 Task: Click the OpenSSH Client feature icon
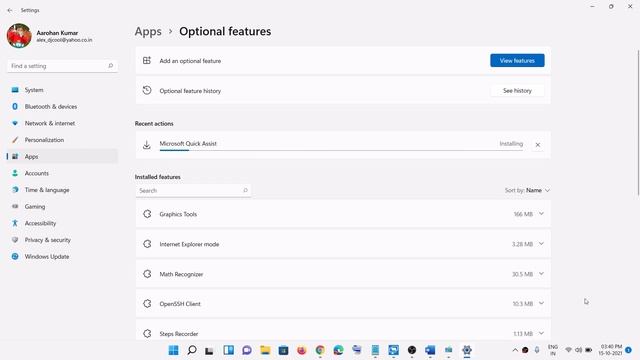tap(147, 304)
